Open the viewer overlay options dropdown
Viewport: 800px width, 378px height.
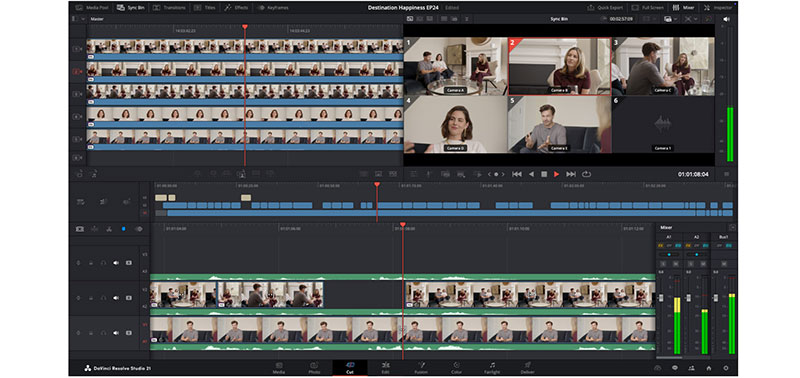pyautogui.click(x=671, y=19)
